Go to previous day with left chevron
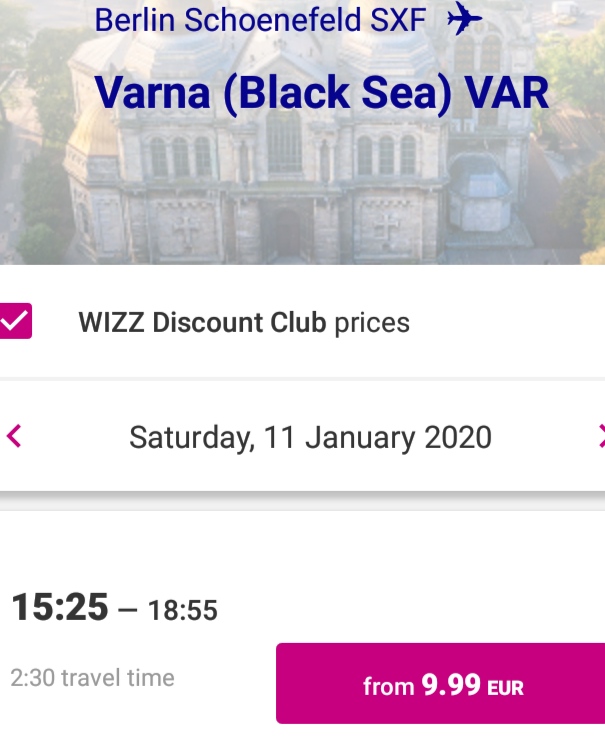Screen dimensions: 605x753 [13, 436]
